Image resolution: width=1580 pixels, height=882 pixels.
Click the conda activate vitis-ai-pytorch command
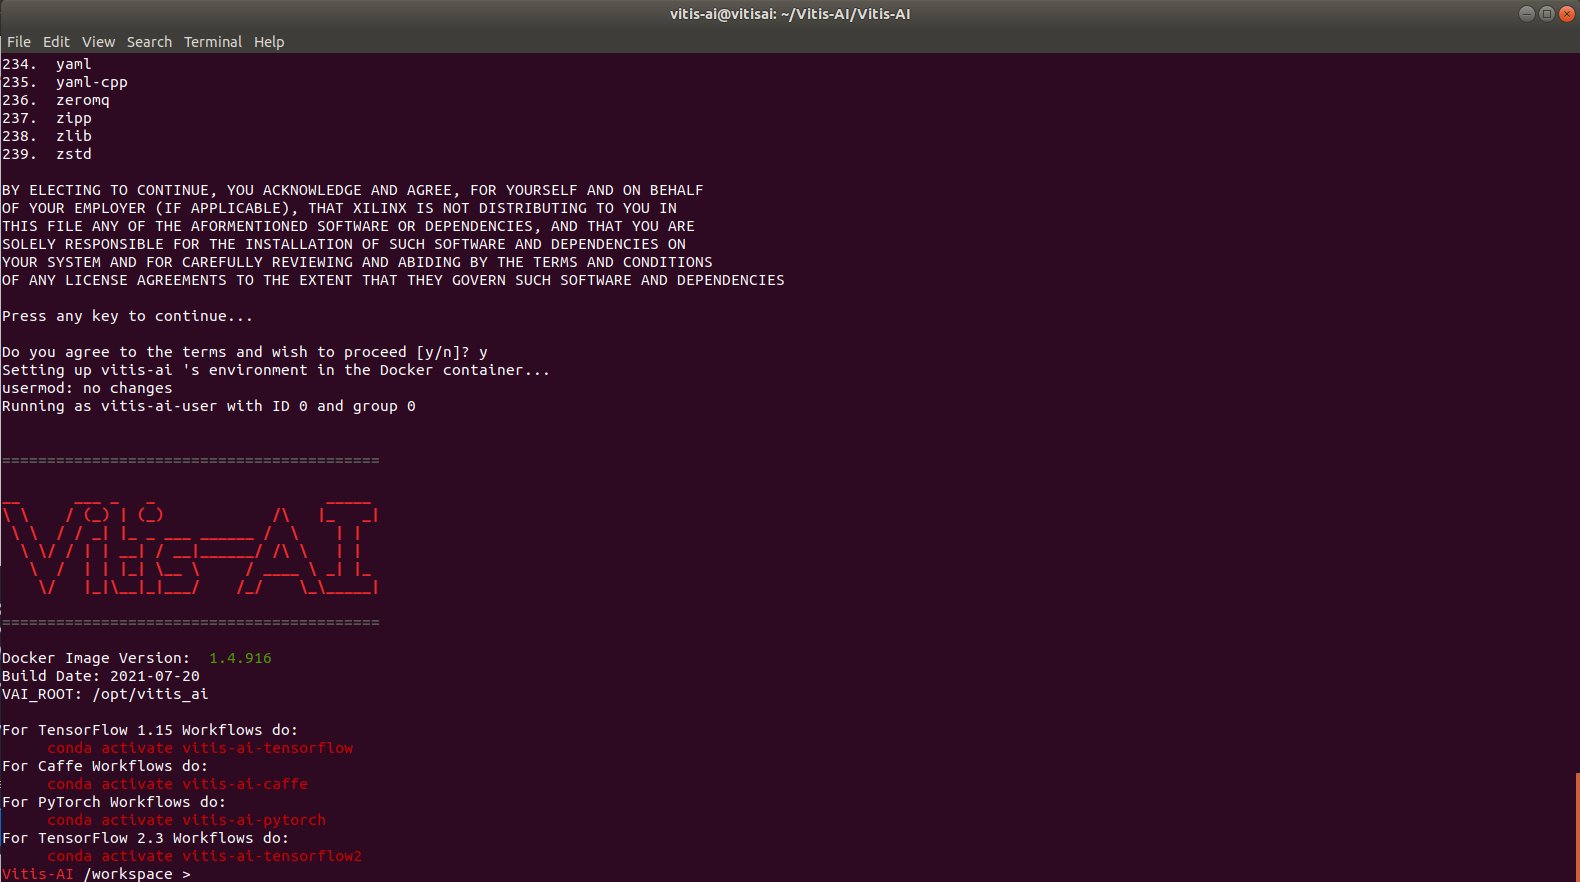(x=186, y=820)
